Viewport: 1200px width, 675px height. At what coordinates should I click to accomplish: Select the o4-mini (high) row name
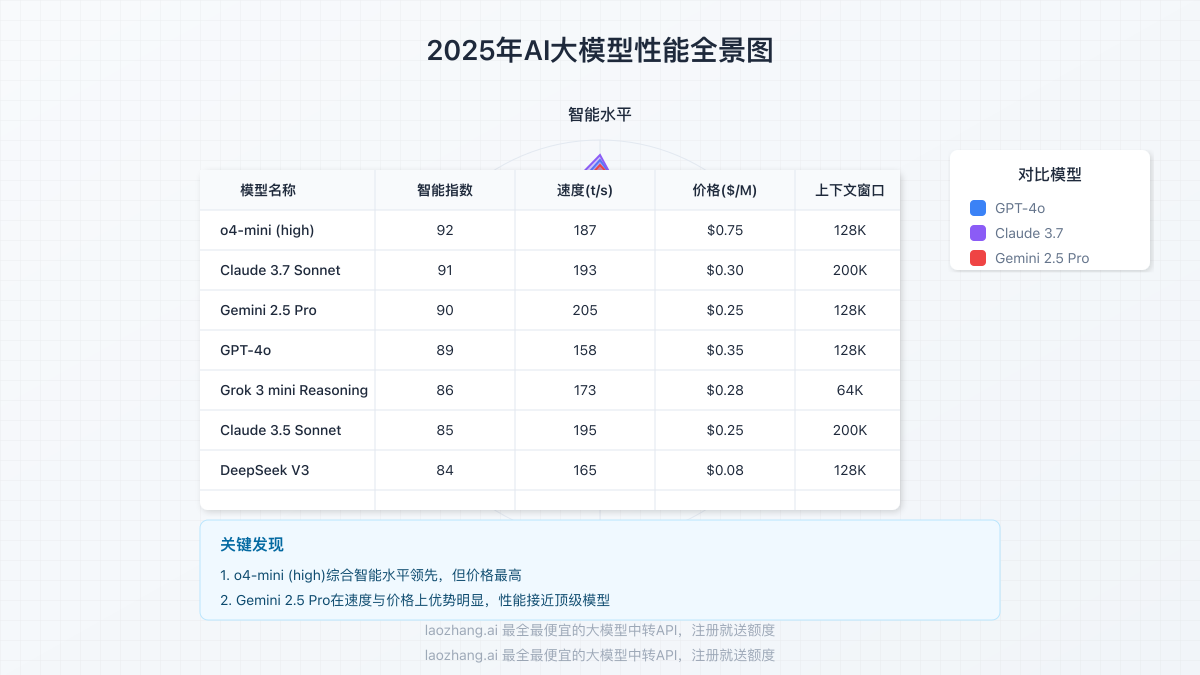pyautogui.click(x=267, y=230)
